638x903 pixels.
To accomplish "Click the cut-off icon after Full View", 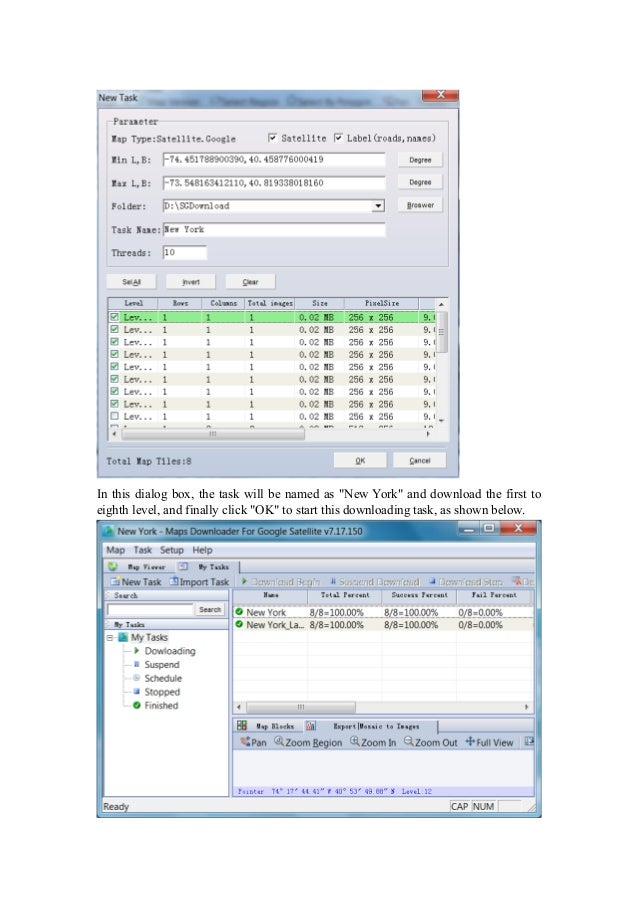I will pos(529,742).
